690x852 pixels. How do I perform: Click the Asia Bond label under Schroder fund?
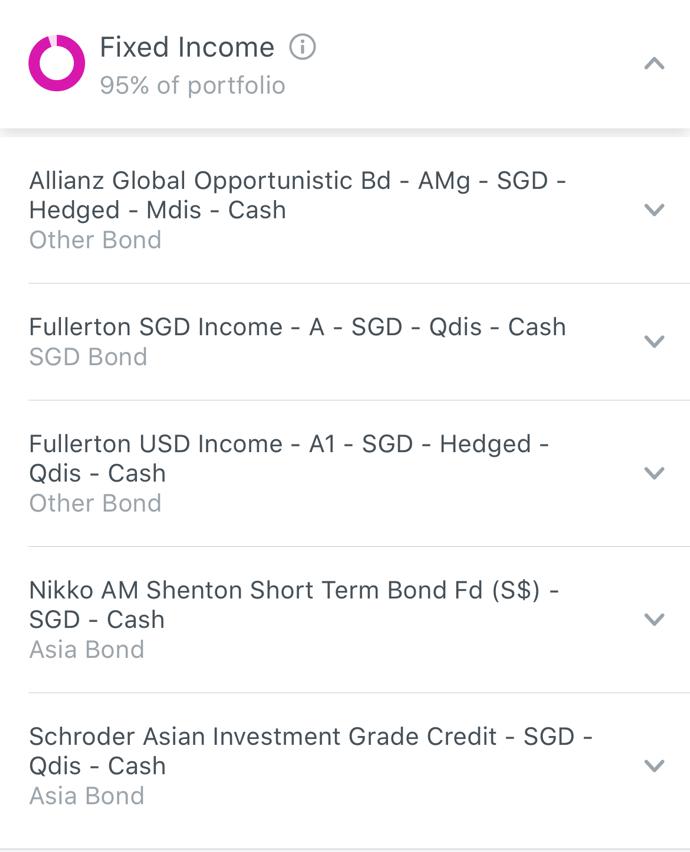click(x=86, y=796)
